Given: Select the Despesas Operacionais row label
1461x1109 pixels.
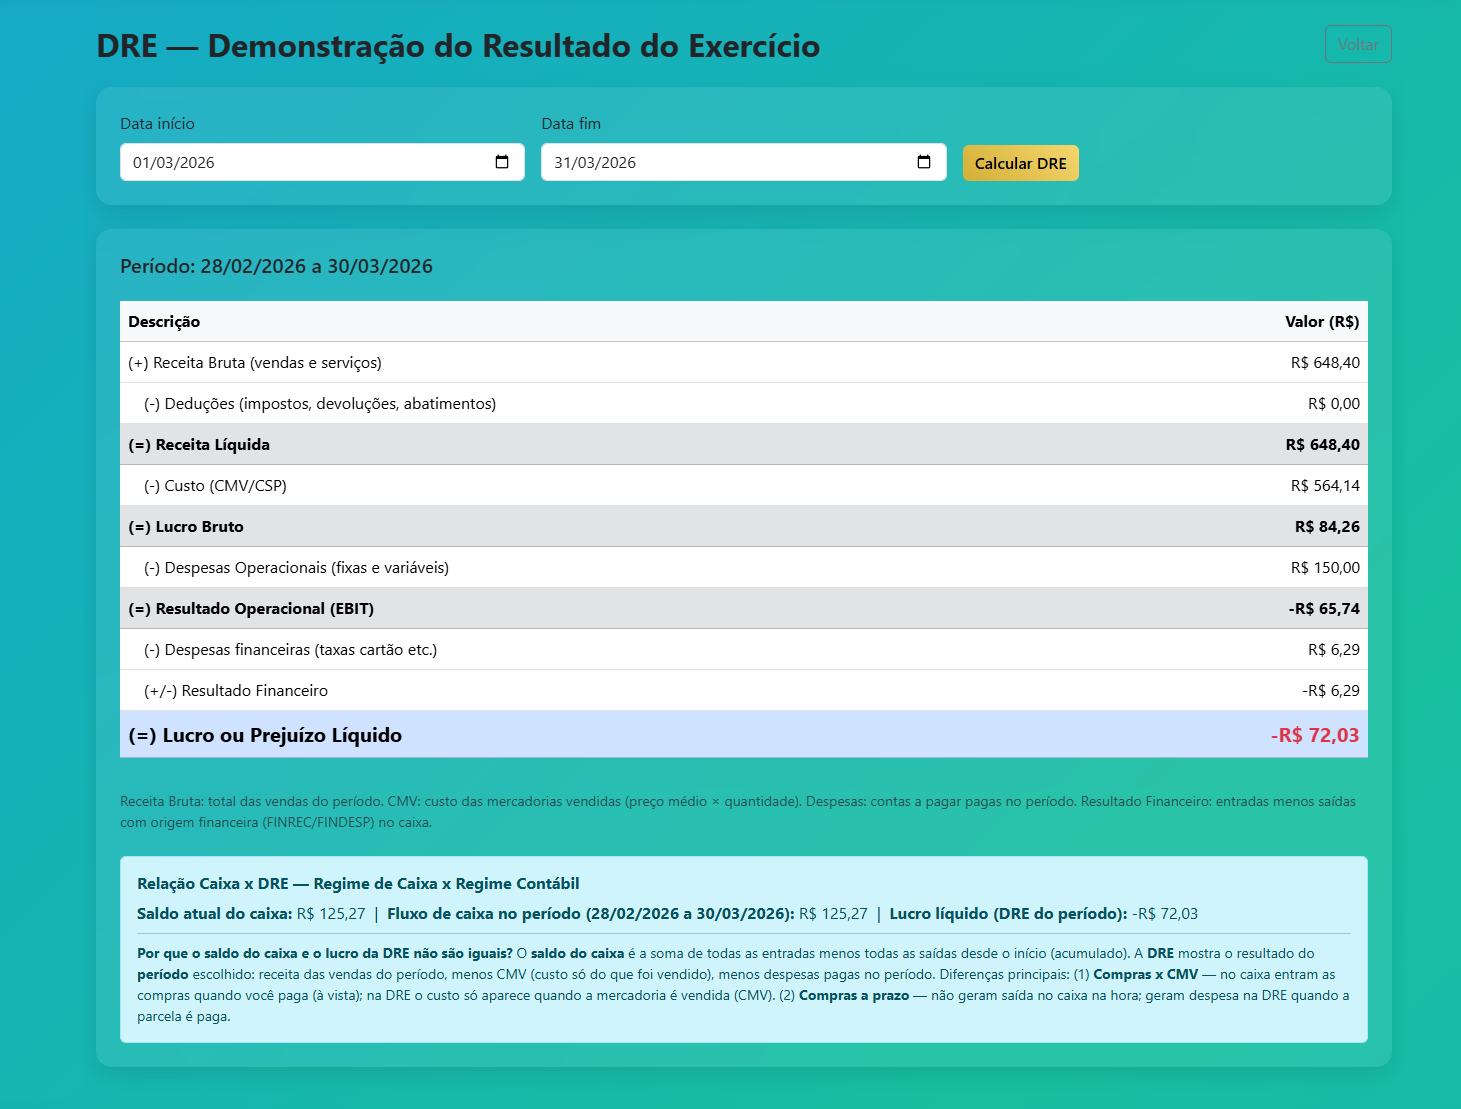Looking at the screenshot, I should 296,568.
